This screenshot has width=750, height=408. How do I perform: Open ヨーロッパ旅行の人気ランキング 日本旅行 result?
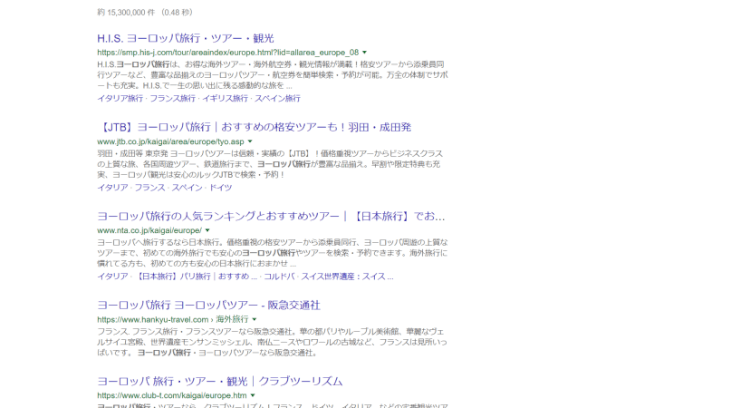tap(271, 216)
